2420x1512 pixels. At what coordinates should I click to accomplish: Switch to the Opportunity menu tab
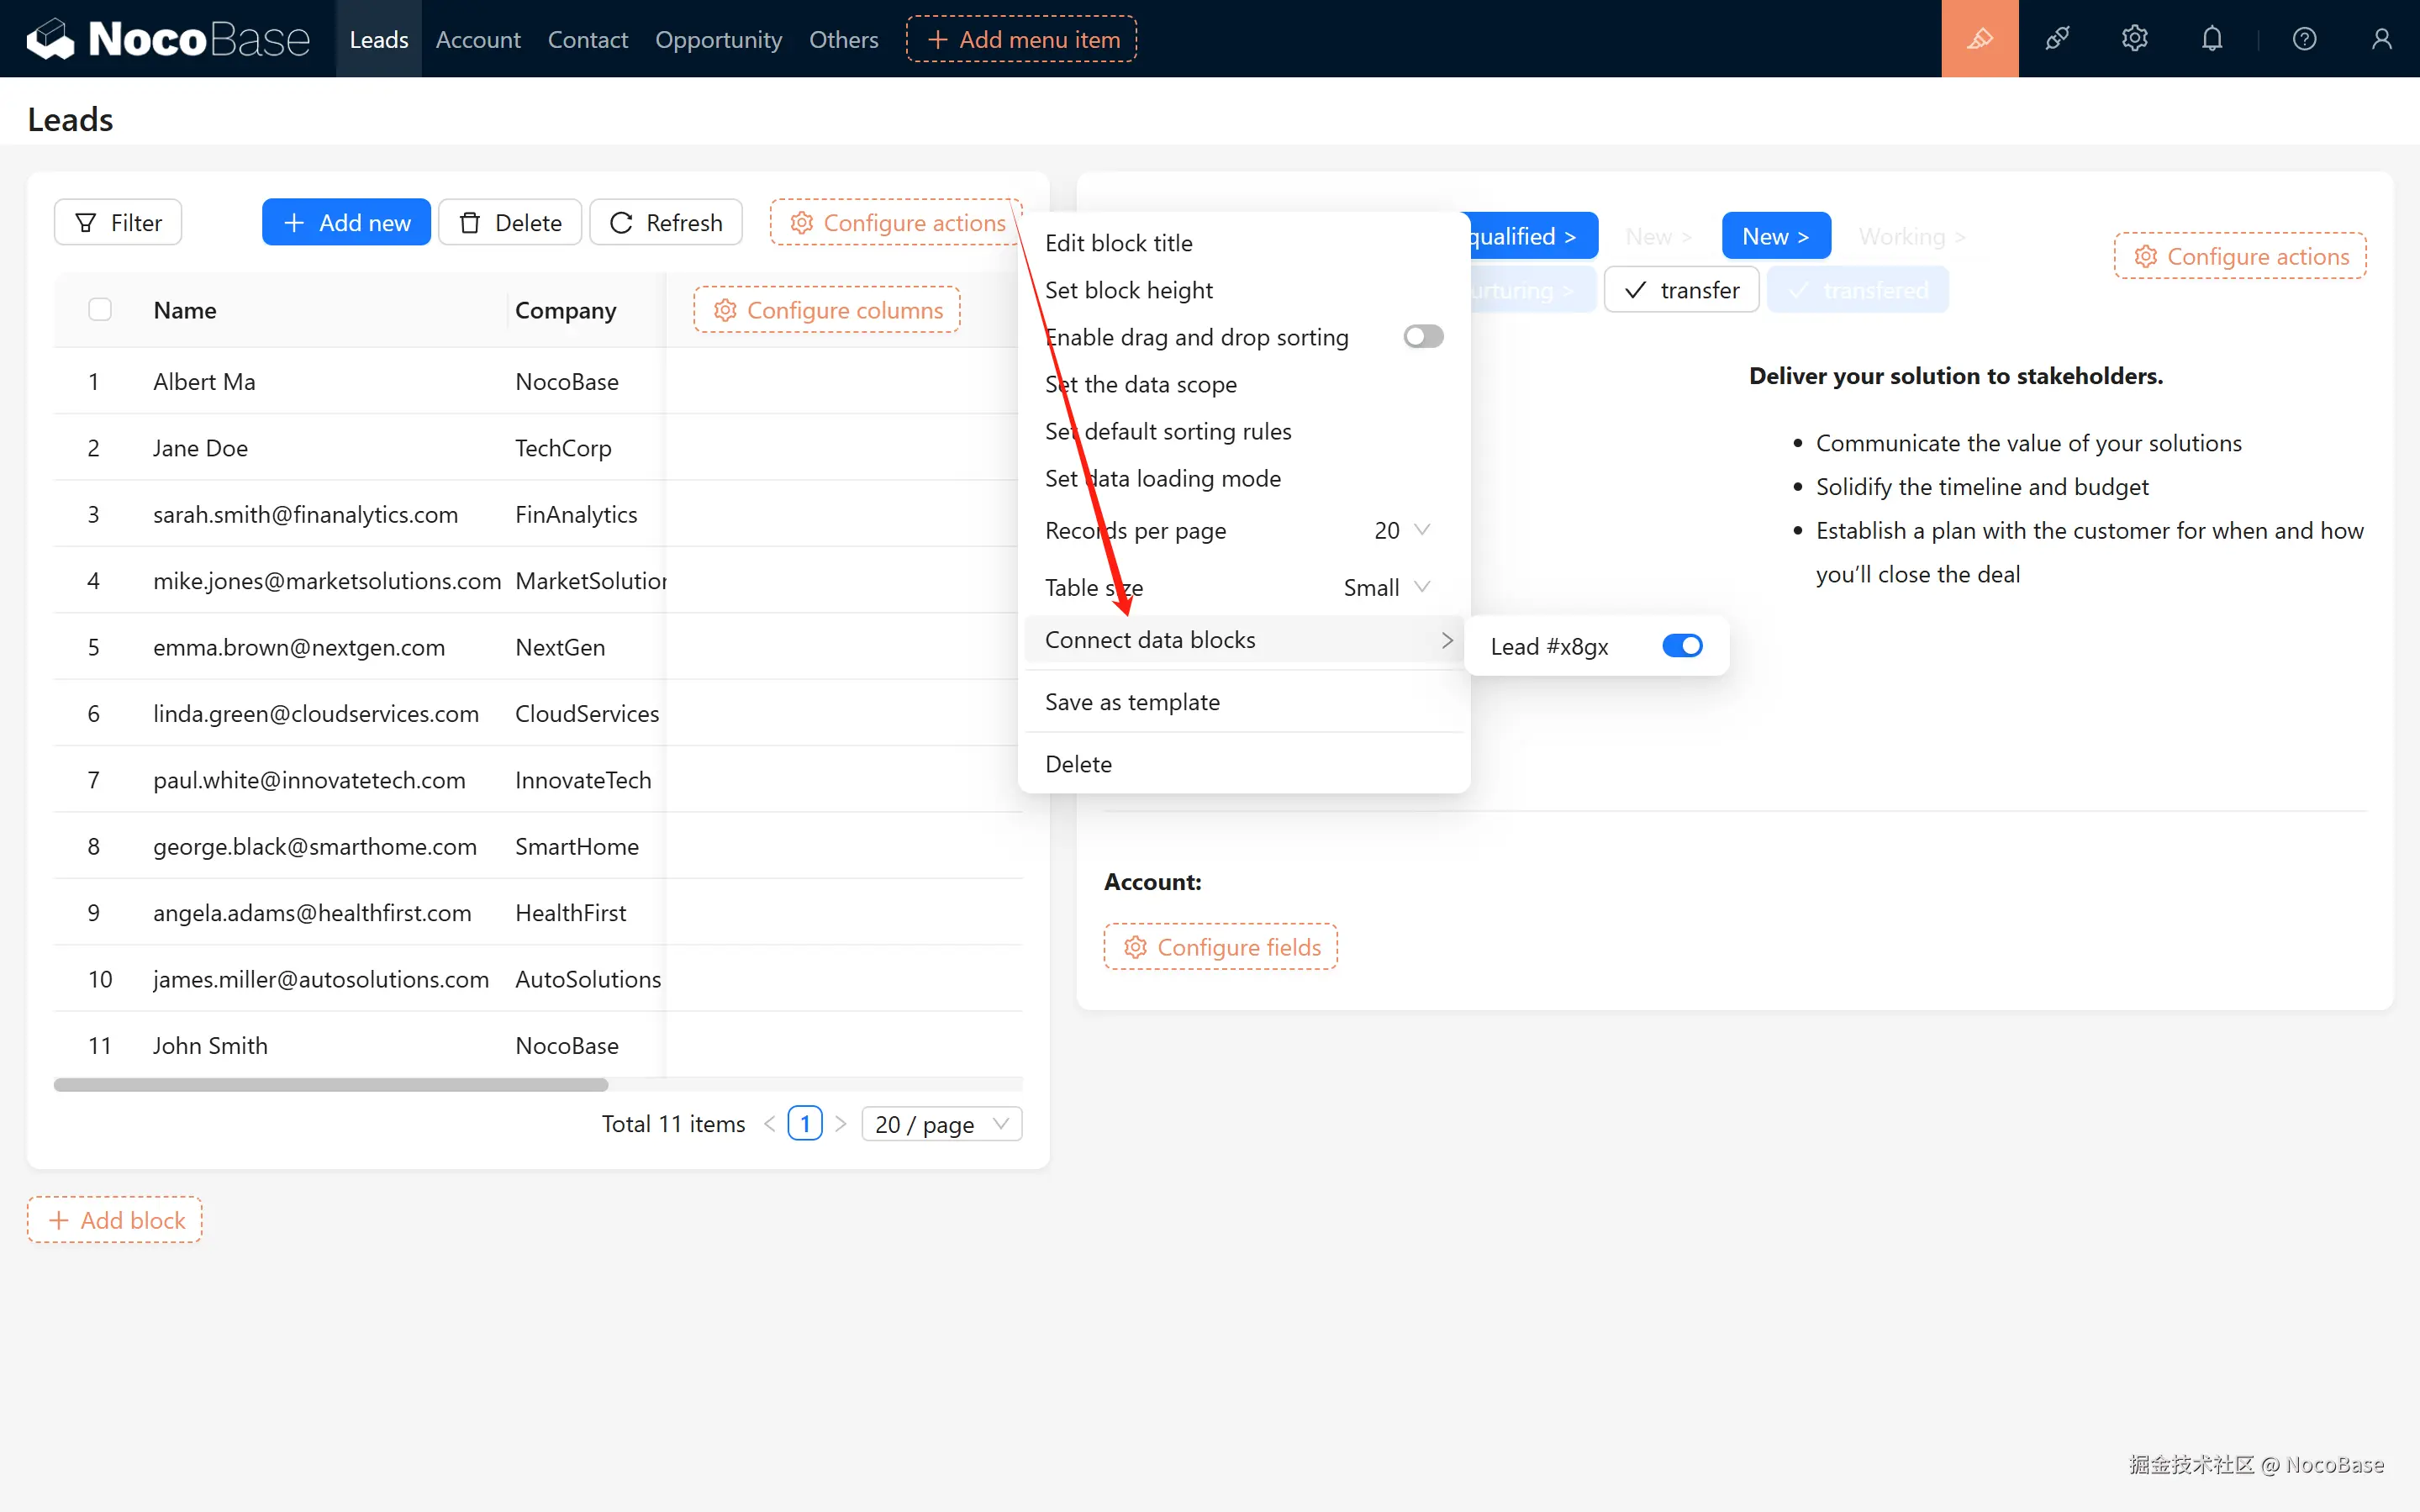point(718,39)
